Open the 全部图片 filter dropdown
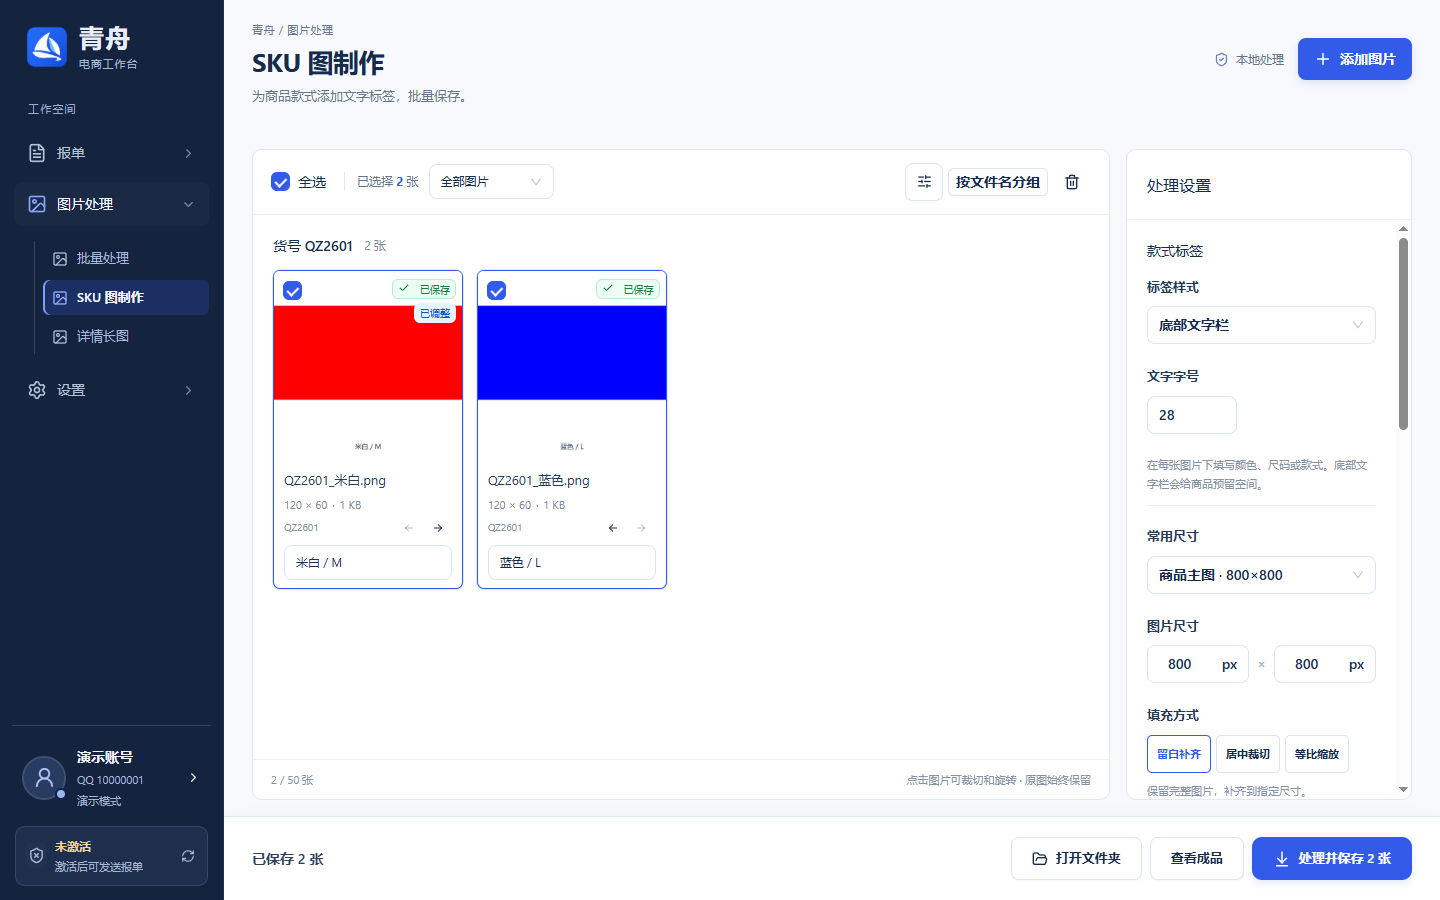Viewport: 1440px width, 900px height. 491,182
